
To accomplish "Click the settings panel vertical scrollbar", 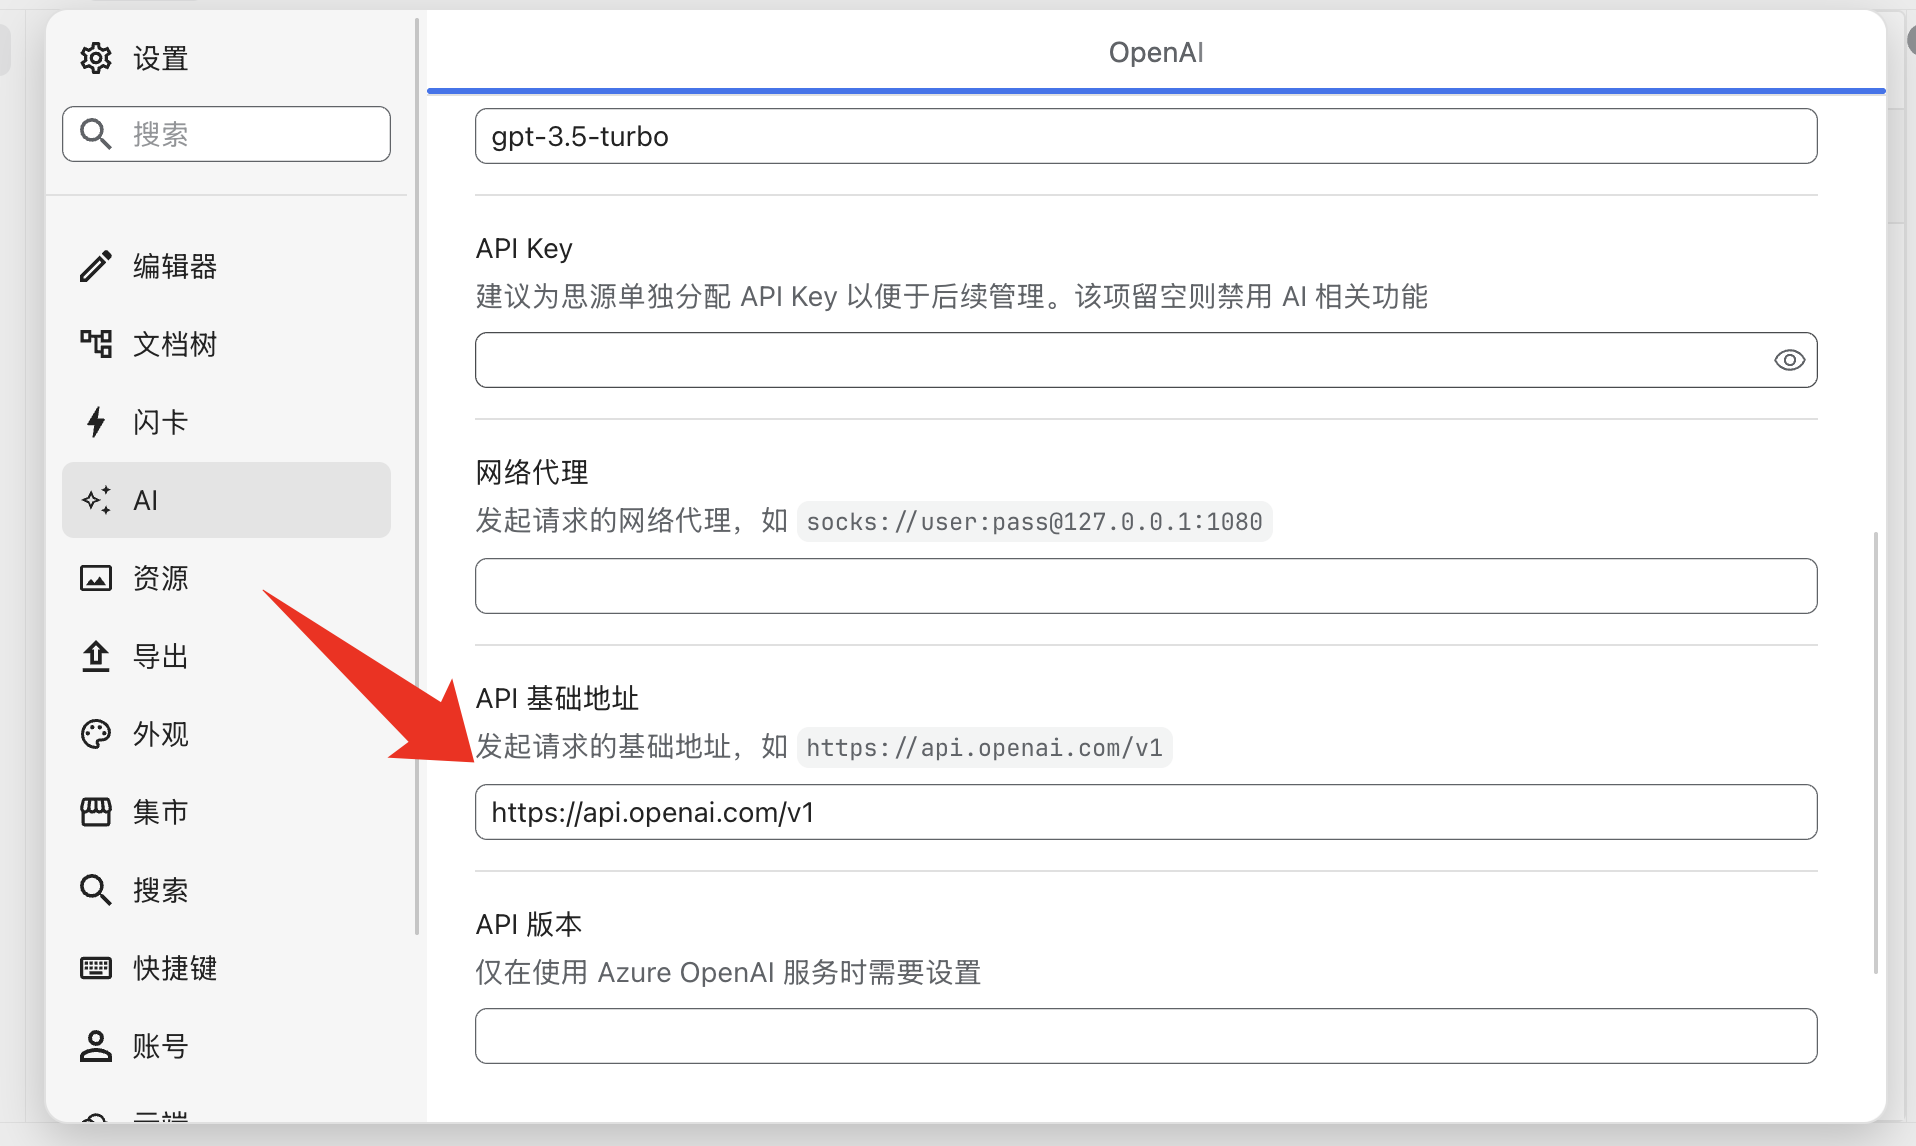I will pos(1875,750).
